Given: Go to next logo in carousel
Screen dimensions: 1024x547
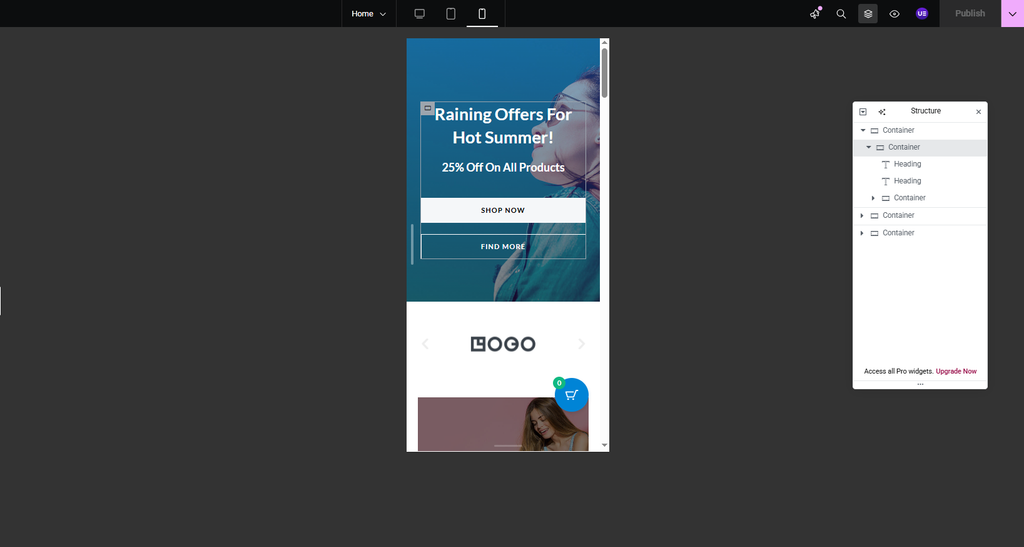Looking at the screenshot, I should 581,344.
